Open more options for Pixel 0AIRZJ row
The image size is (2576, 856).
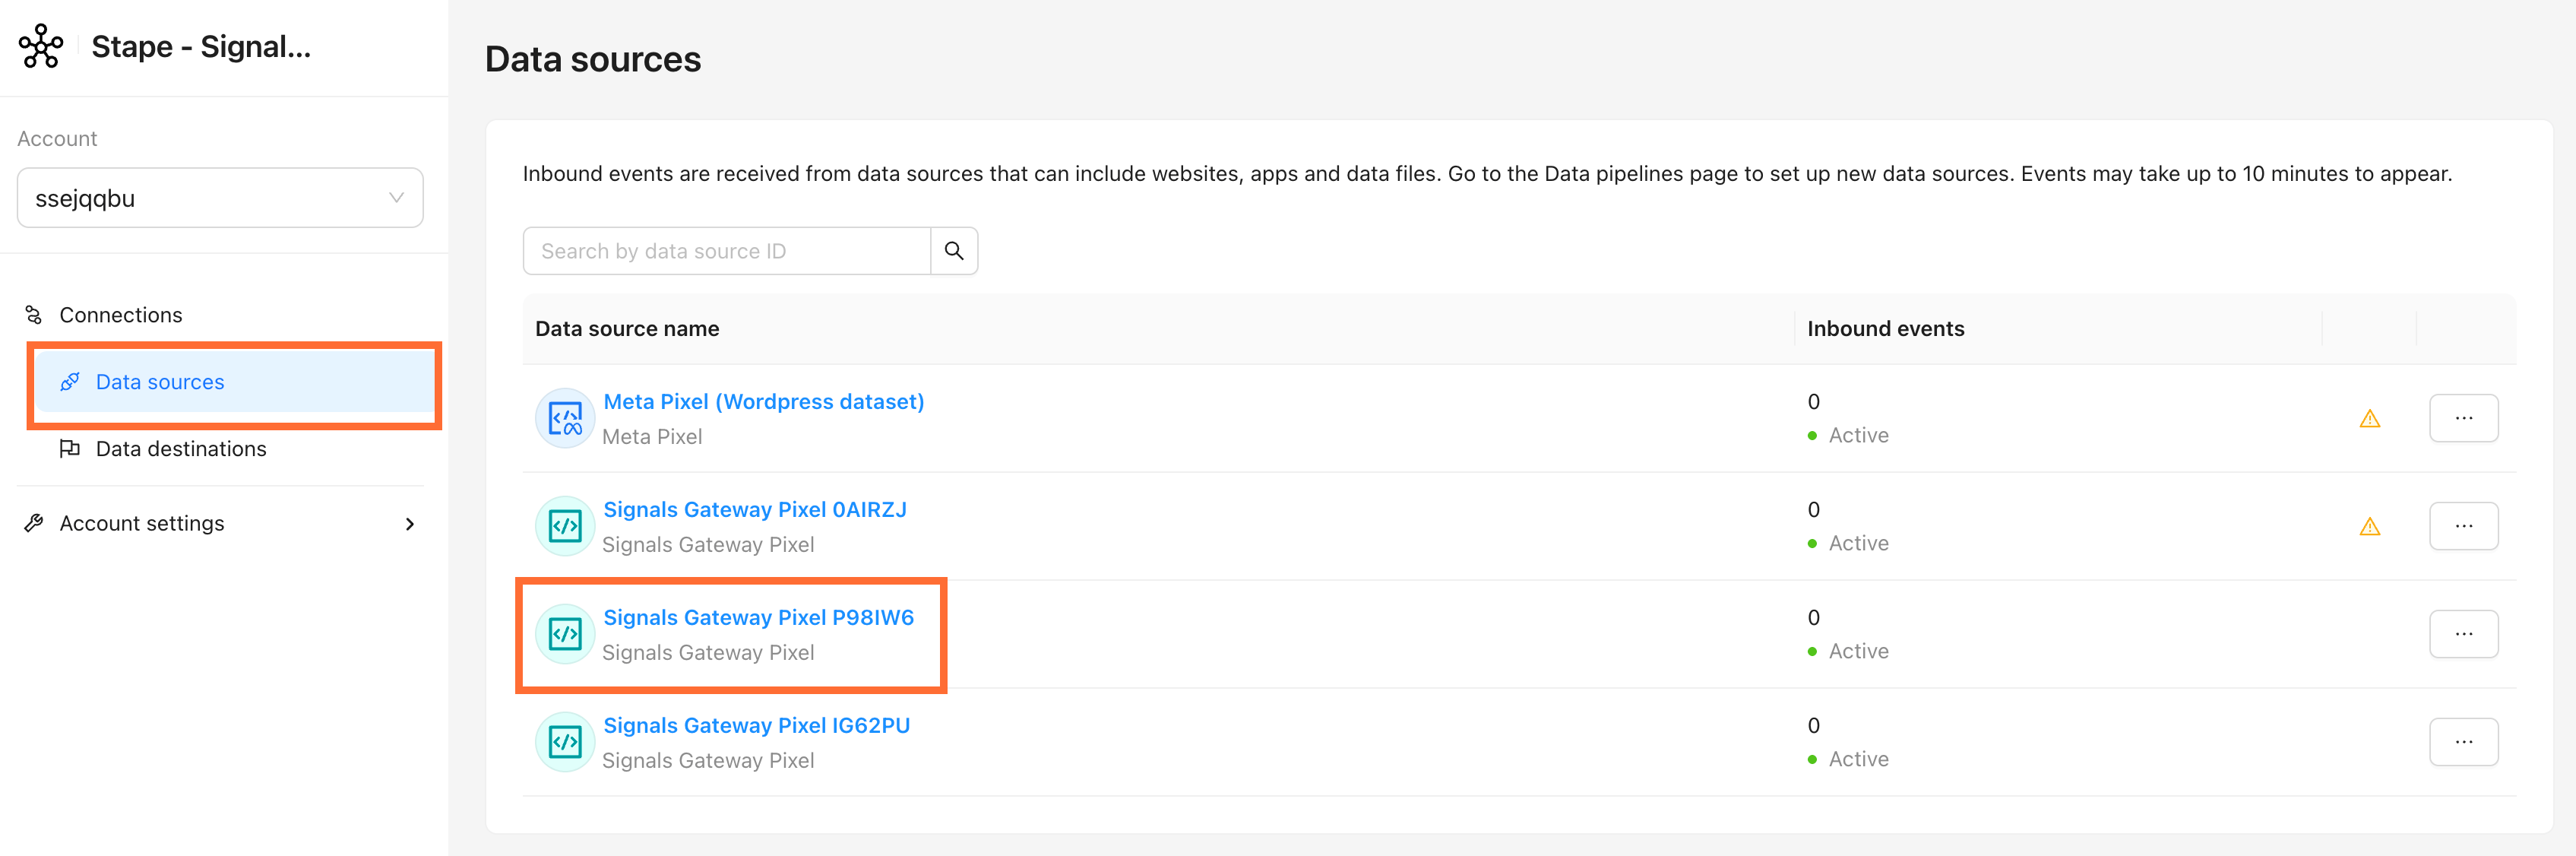coord(2463,526)
